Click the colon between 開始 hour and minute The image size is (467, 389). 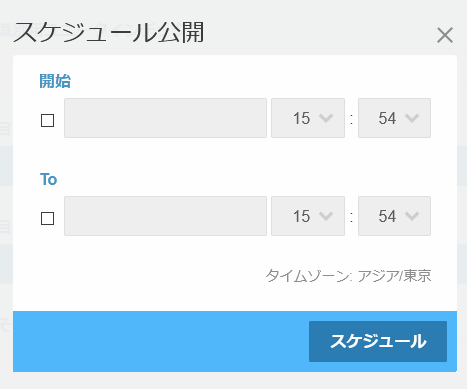coord(351,119)
